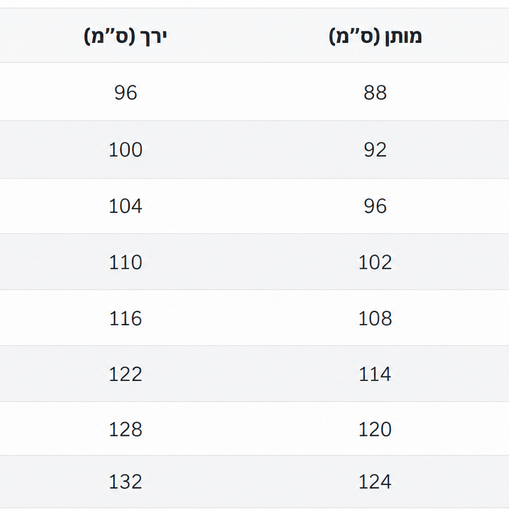Click waist value 114 cell
Screen dimensions: 509x509
375,374
